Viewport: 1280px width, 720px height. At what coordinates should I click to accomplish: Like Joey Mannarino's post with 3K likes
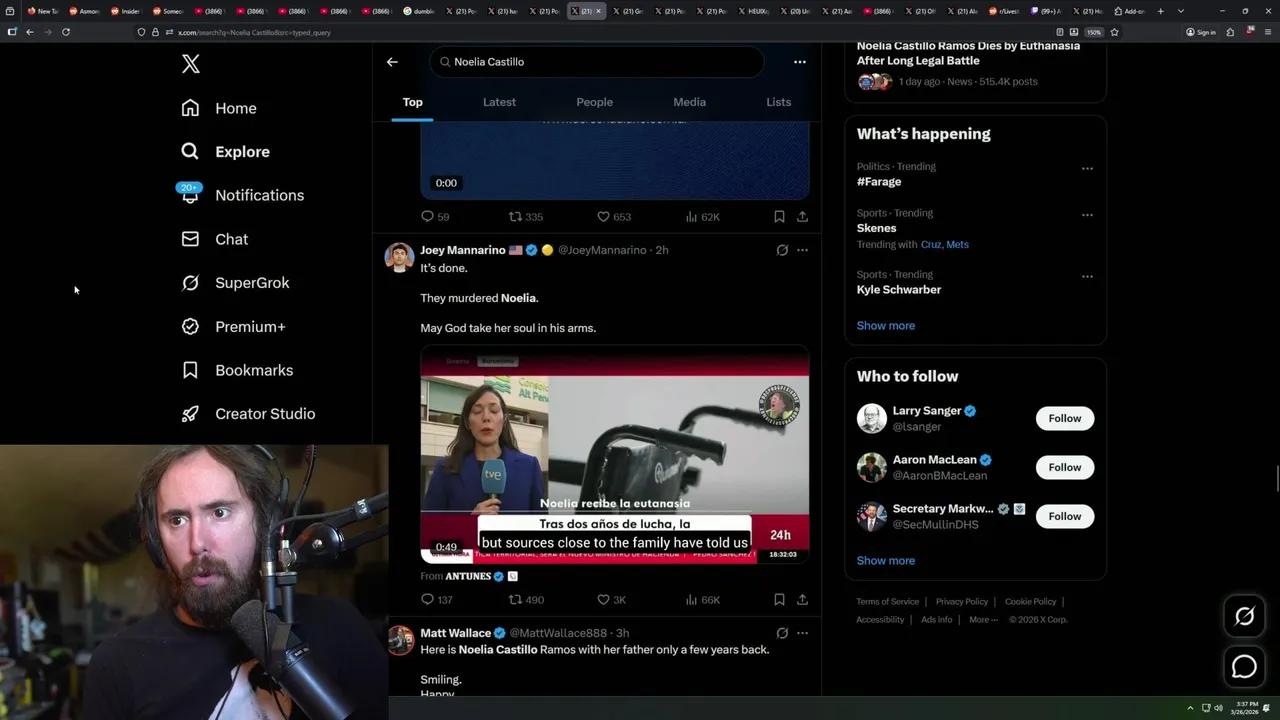[611, 600]
